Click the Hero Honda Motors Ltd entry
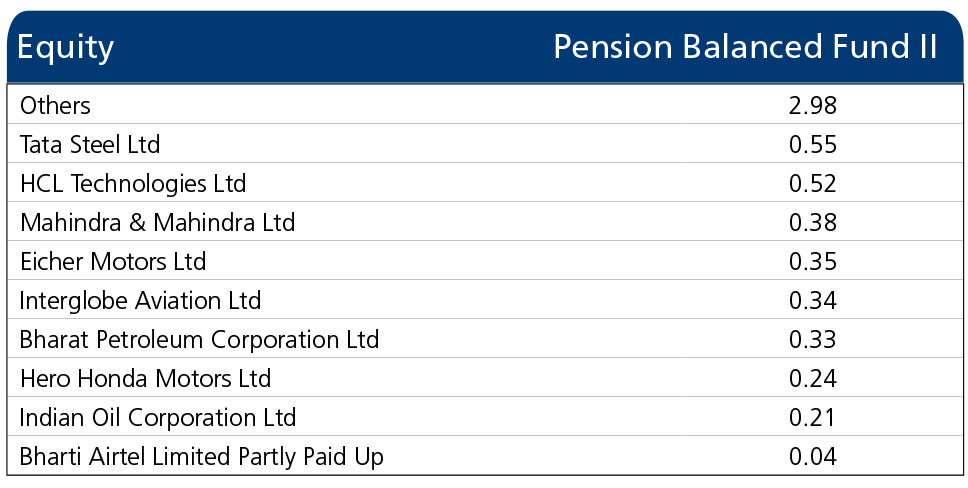 pos(145,378)
